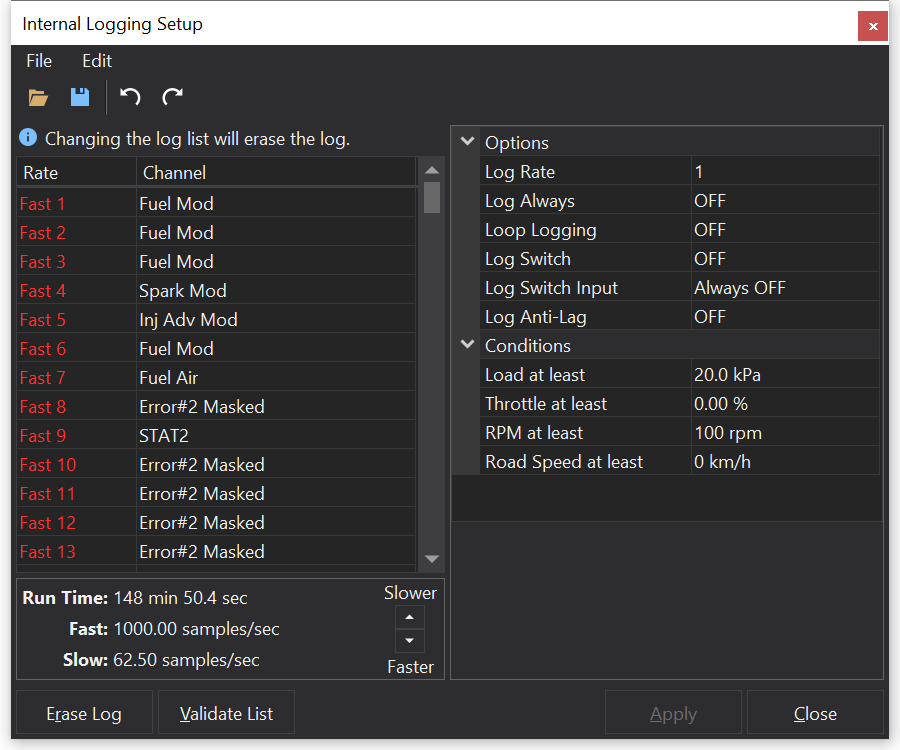Click the Undo arrow icon
The width and height of the screenshot is (900, 750).
(x=130, y=97)
